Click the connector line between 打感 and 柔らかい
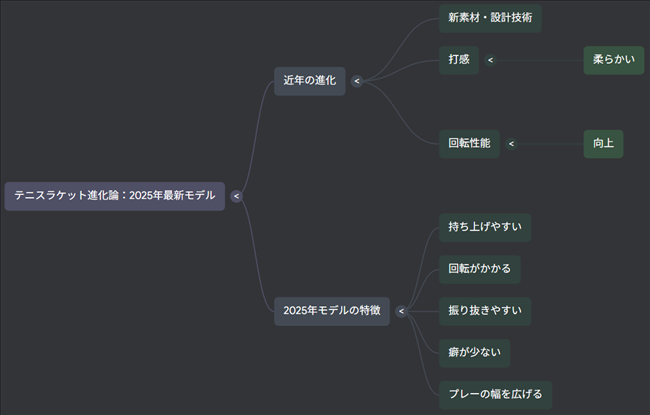The width and height of the screenshot is (650, 415). point(540,60)
